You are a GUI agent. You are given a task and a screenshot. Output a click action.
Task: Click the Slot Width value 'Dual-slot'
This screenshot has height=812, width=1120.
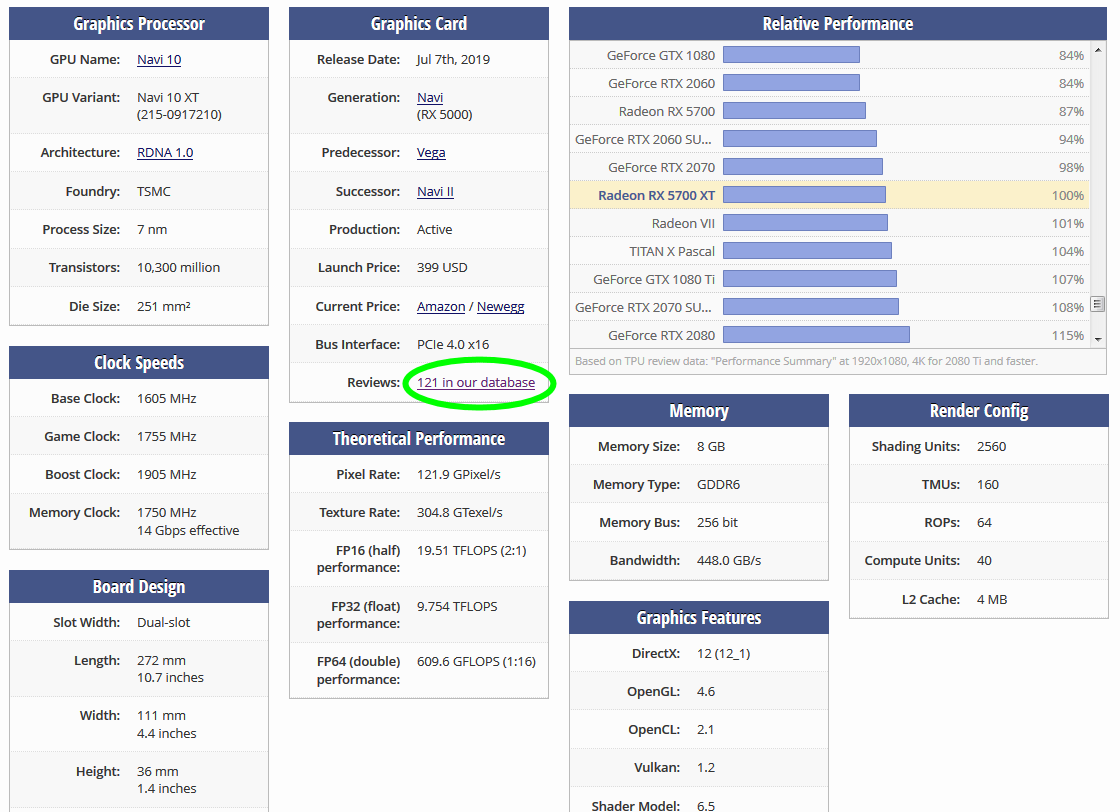[164, 622]
